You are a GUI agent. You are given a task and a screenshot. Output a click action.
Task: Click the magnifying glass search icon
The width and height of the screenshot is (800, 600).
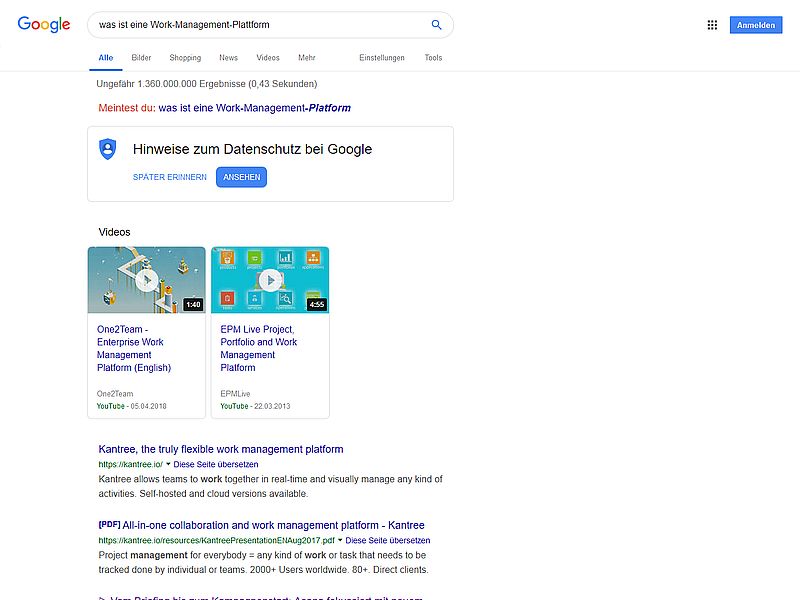(436, 24)
